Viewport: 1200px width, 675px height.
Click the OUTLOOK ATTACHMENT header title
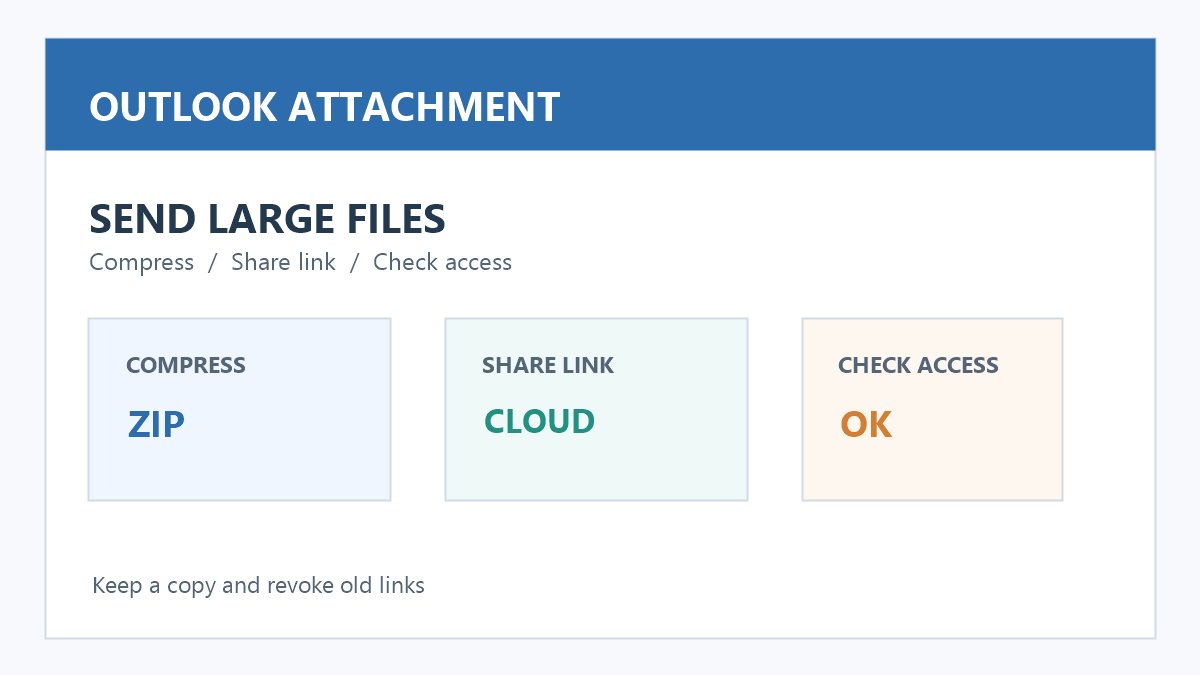[324, 106]
